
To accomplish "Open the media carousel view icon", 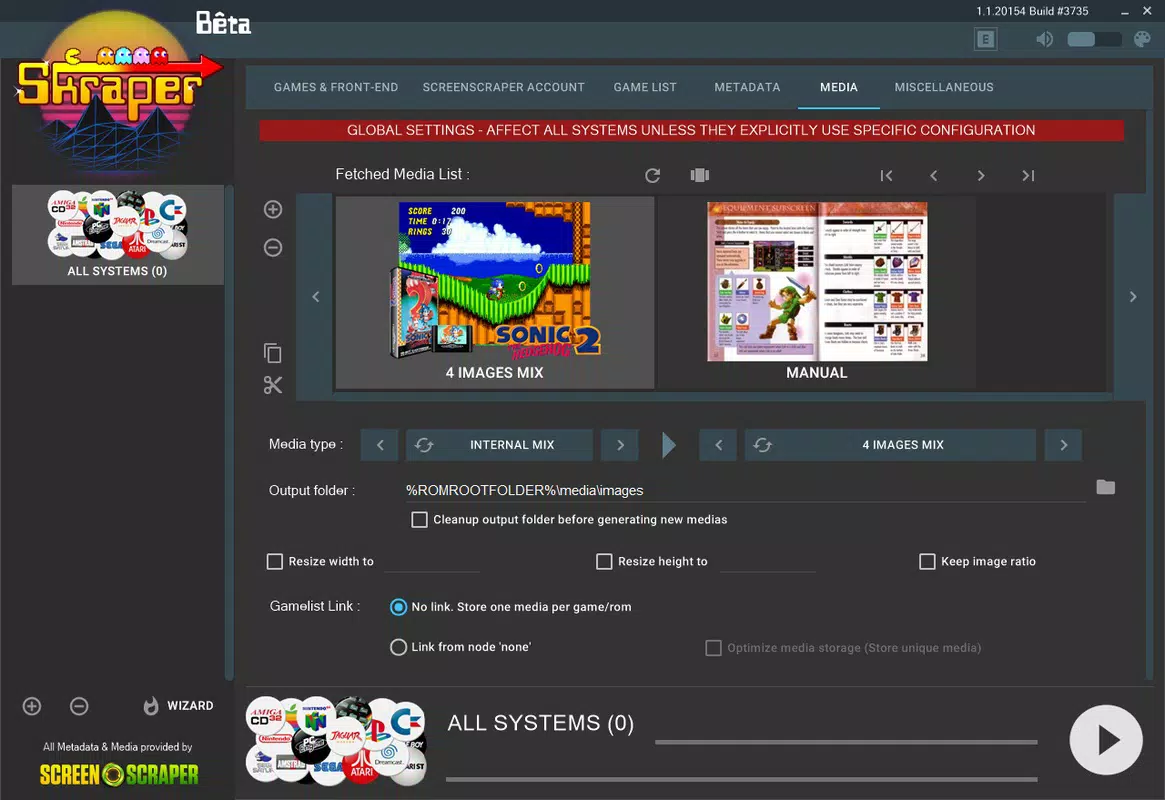I will (700, 175).
